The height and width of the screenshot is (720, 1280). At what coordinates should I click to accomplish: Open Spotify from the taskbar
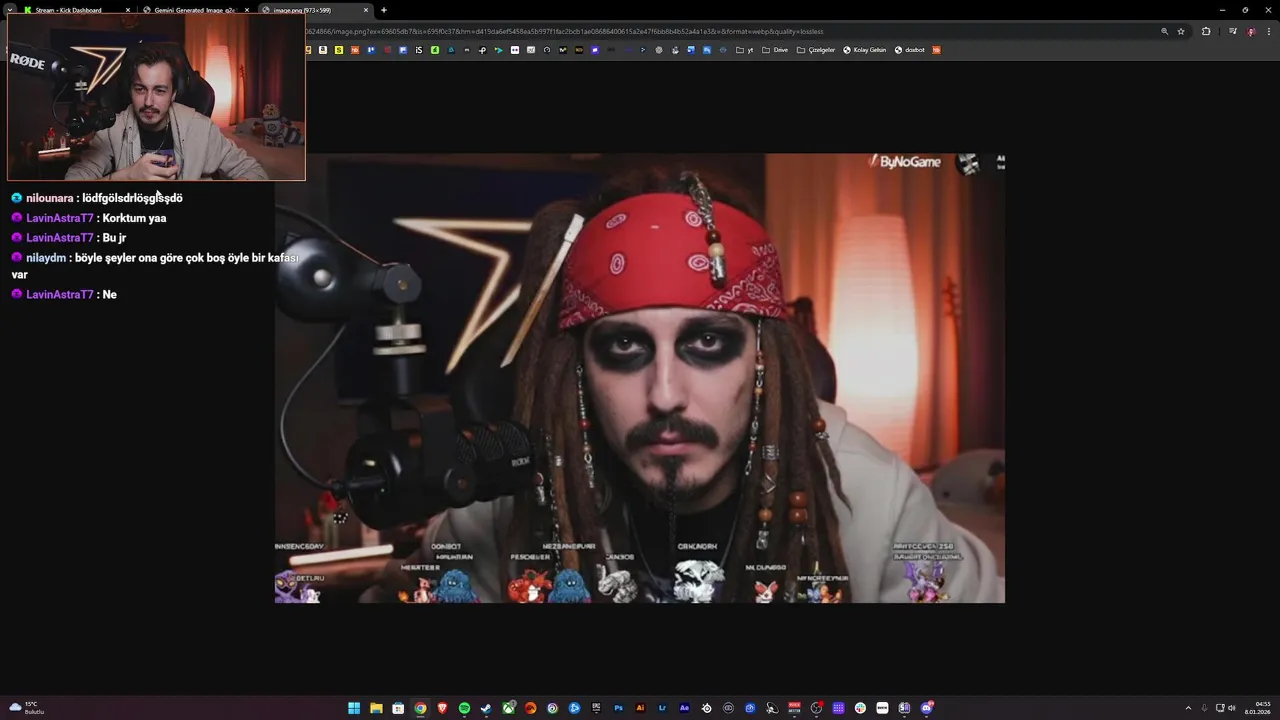pyautogui.click(x=464, y=708)
